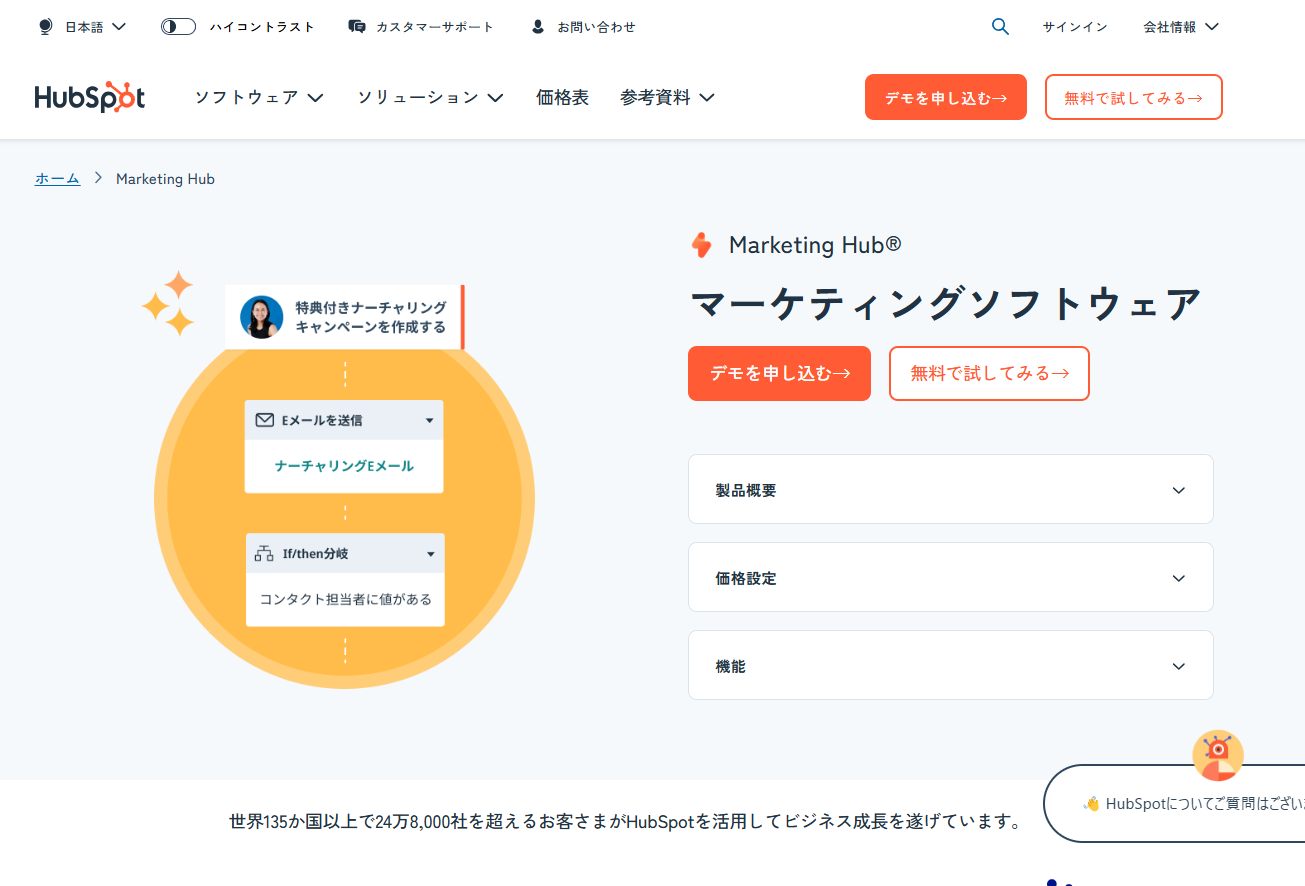This screenshot has height=886, width=1305.
Task: Click the Marketing Hub lightning bolt icon
Action: tap(702, 245)
